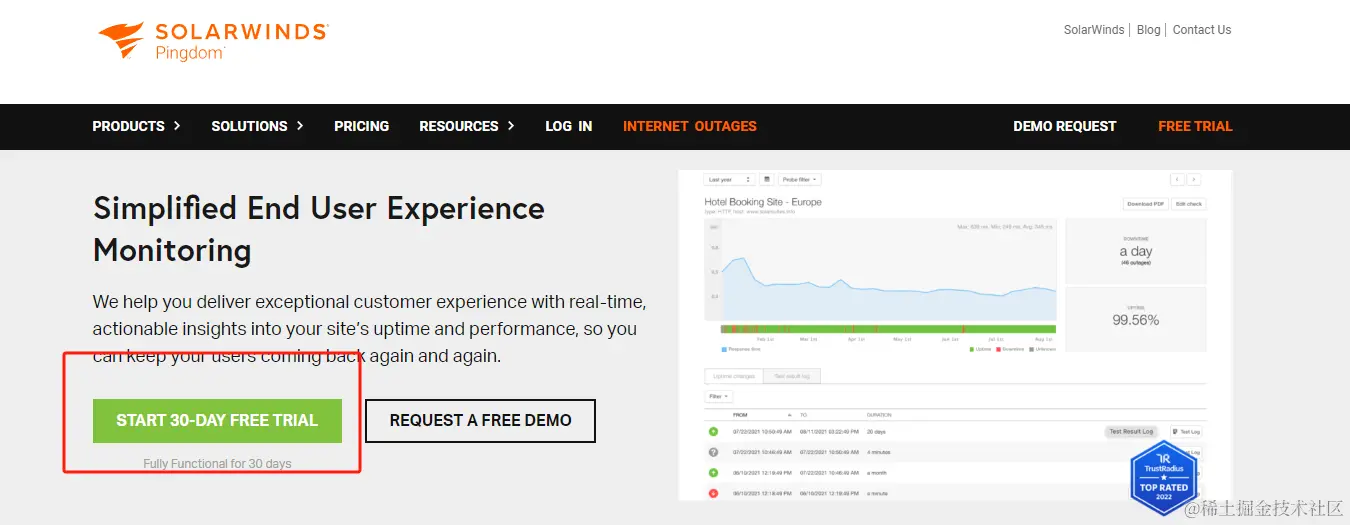
Task: Click the "Fully Functional for 30 days" text
Action: pyautogui.click(x=217, y=464)
